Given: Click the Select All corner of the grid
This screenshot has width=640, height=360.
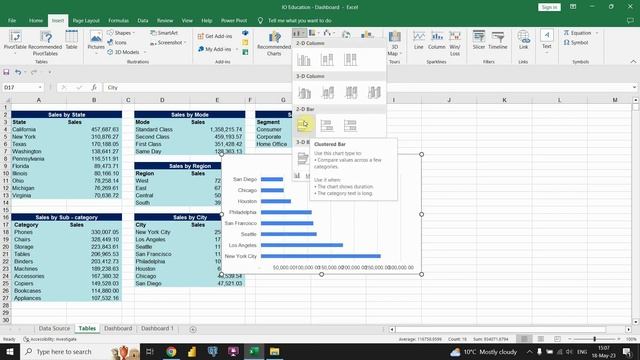Looking at the screenshot, I should pyautogui.click(x=6, y=100).
